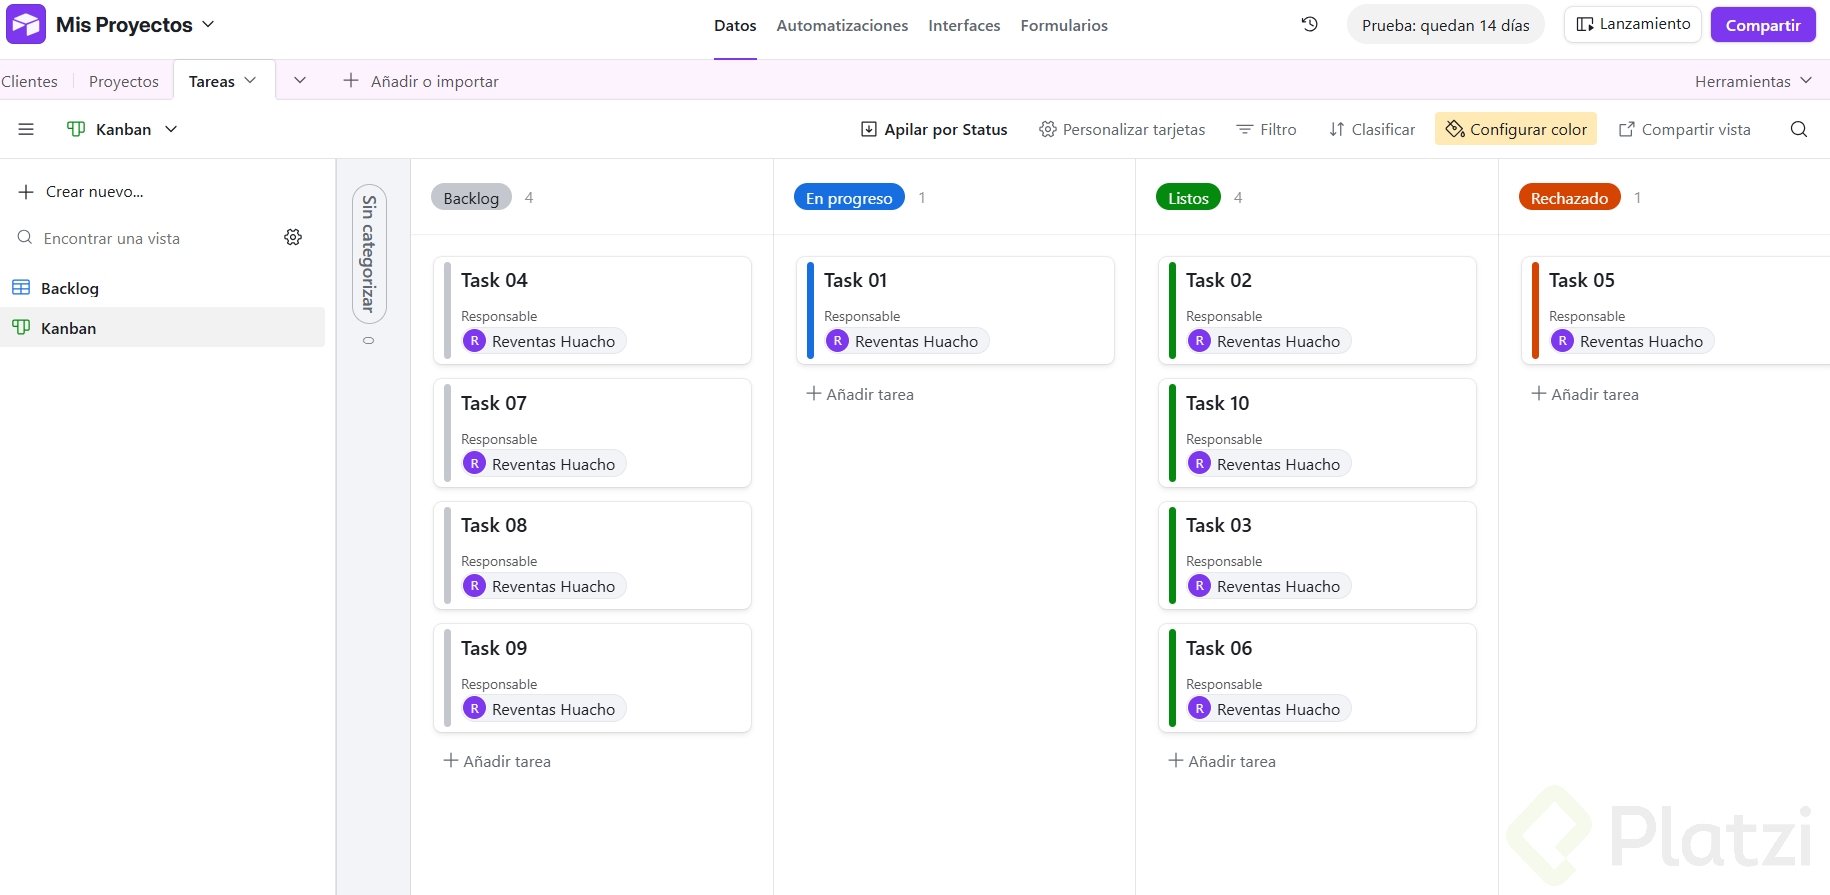Click Añadir tarea under En progreso

[860, 394]
